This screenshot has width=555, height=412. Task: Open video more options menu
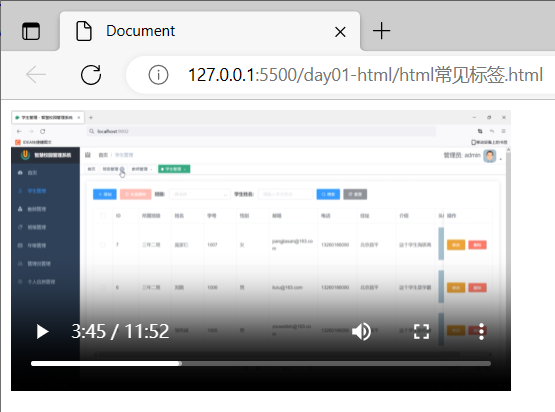[481, 332]
